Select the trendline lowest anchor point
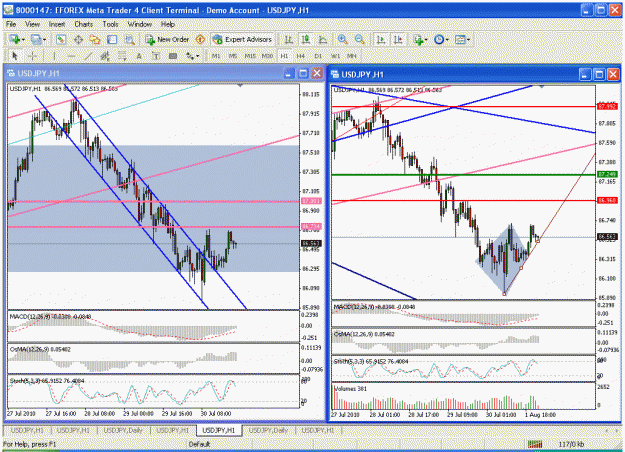The height and width of the screenshot is (452, 625). [x=504, y=294]
